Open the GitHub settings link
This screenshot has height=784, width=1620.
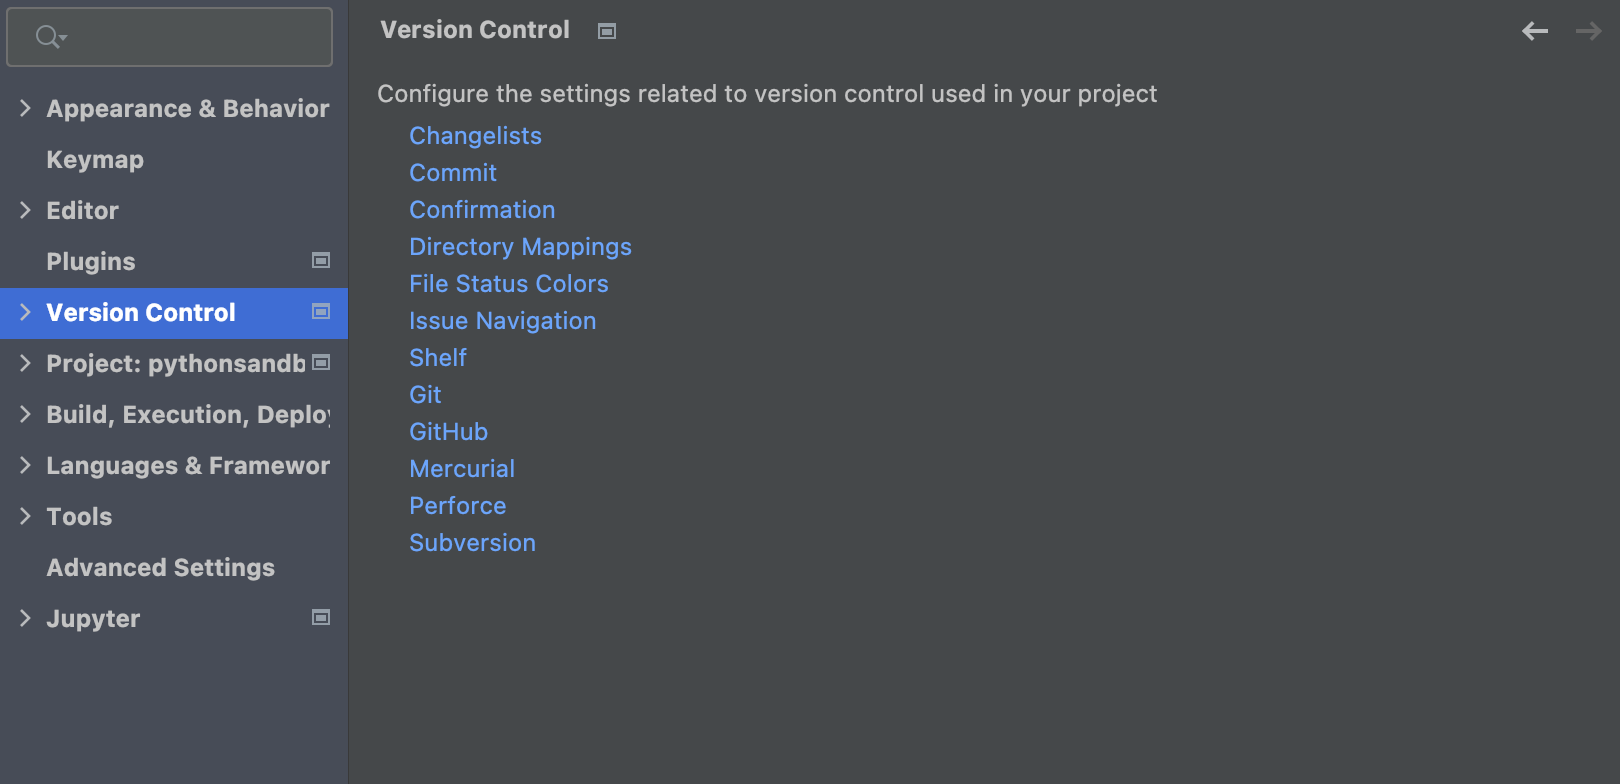[x=448, y=432]
